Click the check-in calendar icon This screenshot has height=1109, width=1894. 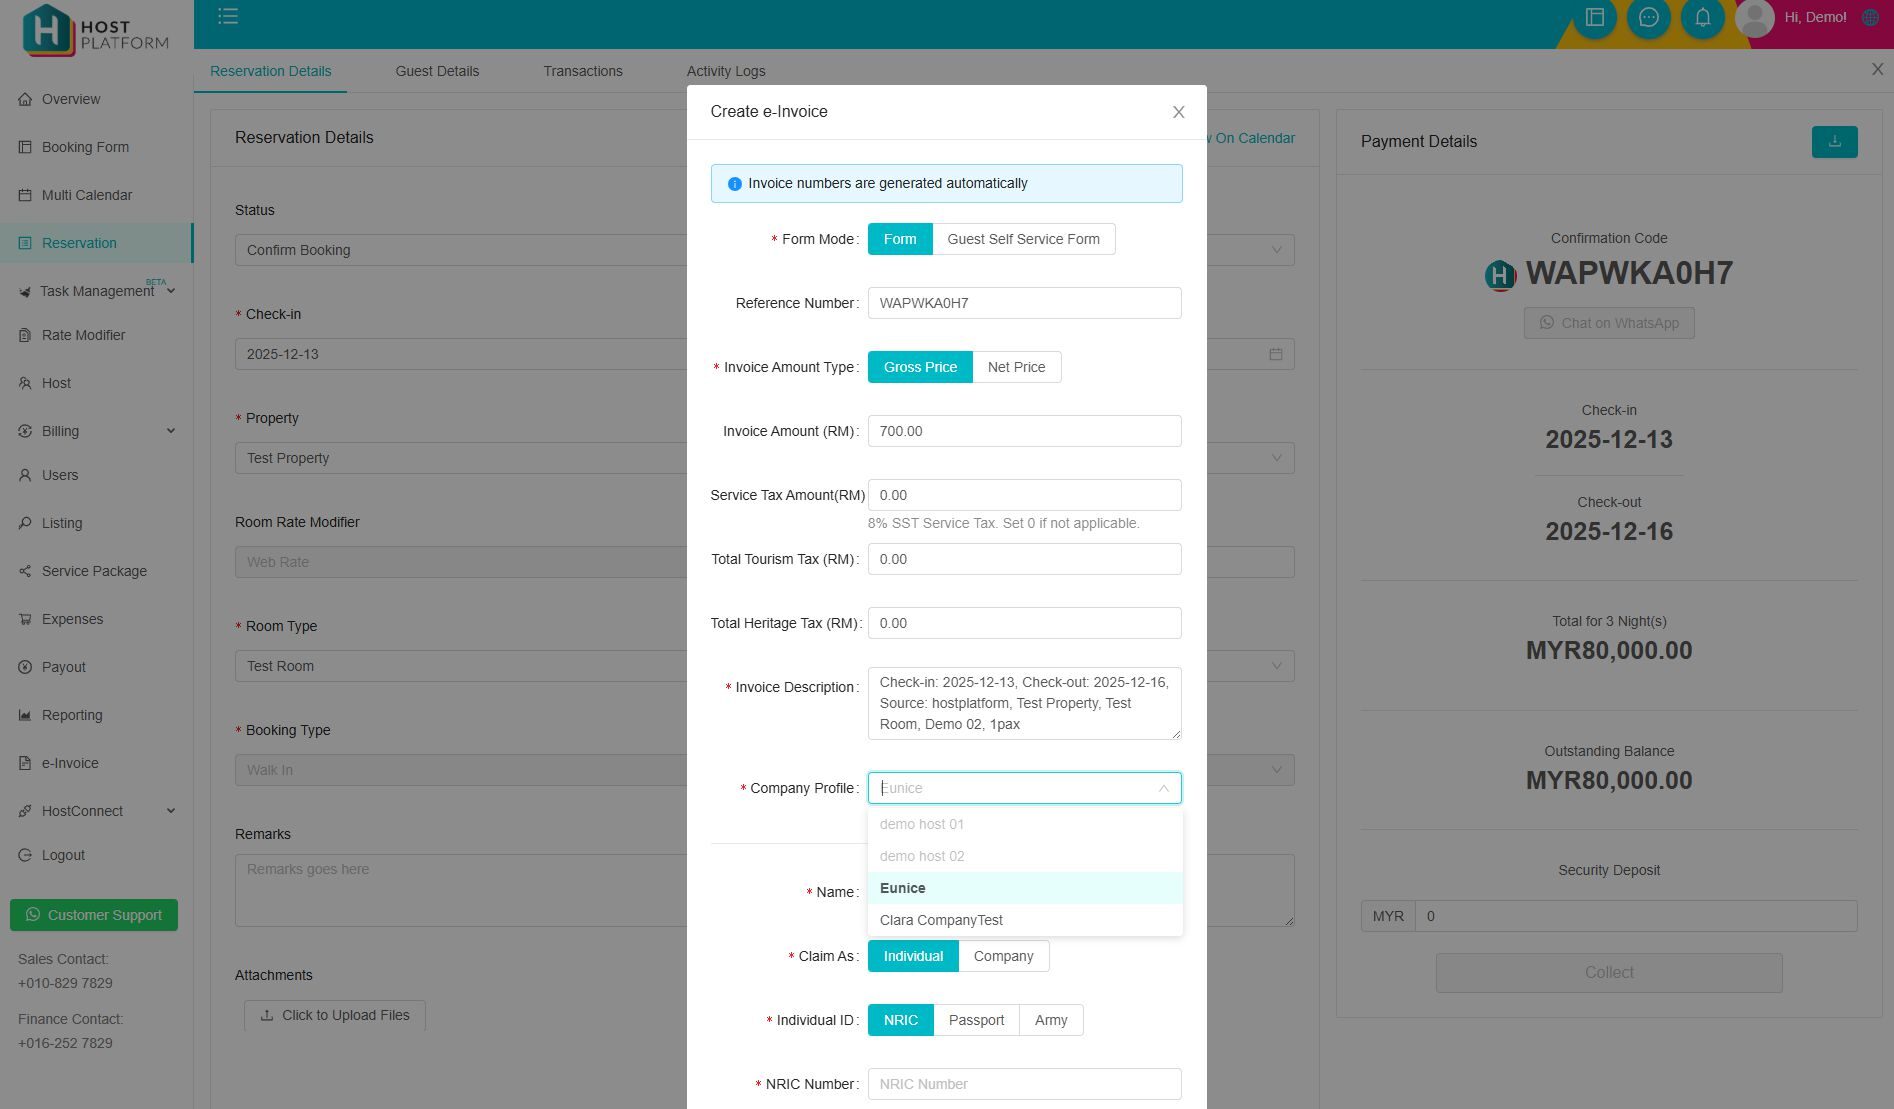pyautogui.click(x=1276, y=354)
